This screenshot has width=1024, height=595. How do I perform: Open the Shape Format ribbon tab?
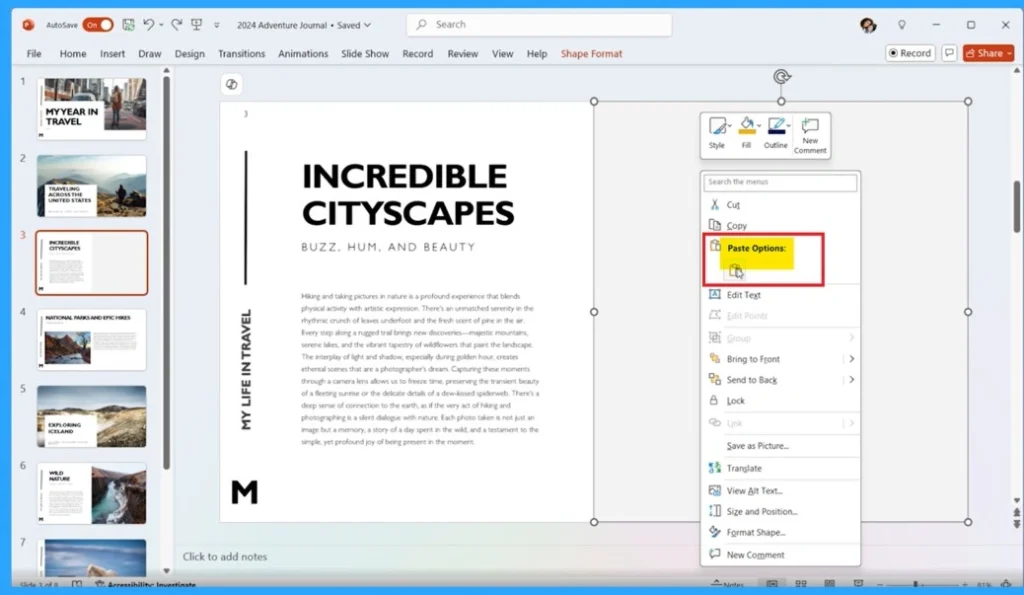point(594,54)
